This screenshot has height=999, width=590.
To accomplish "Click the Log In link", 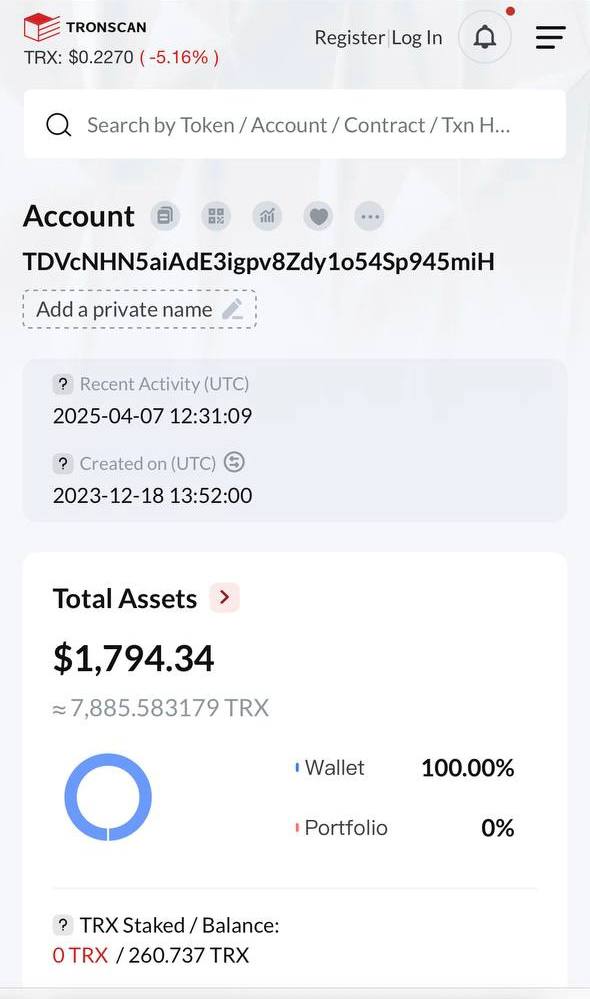I will click(x=417, y=38).
